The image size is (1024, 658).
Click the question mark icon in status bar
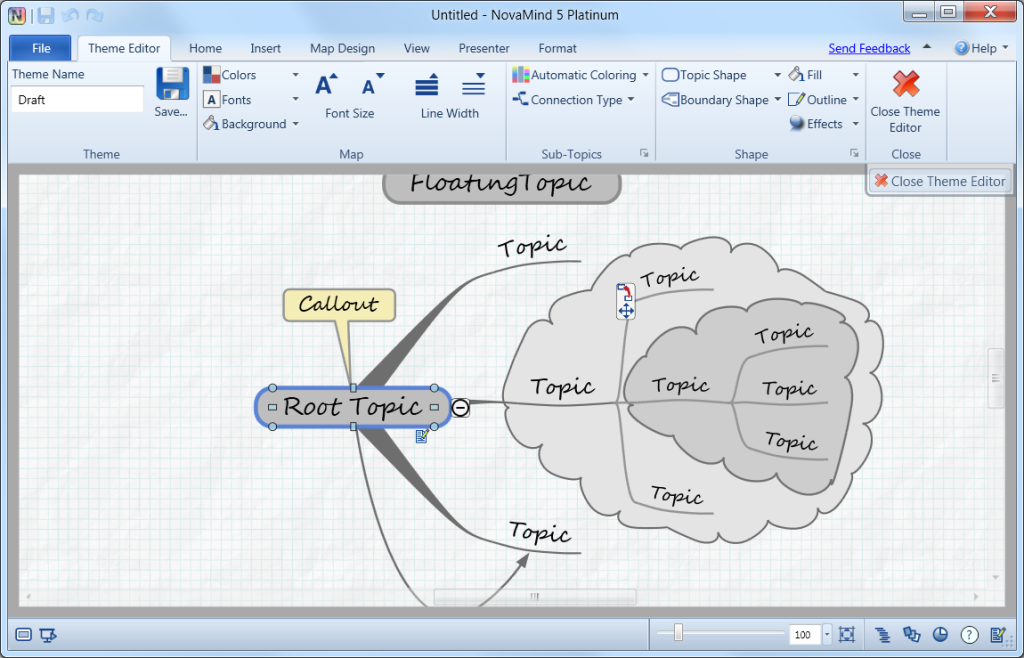click(969, 634)
